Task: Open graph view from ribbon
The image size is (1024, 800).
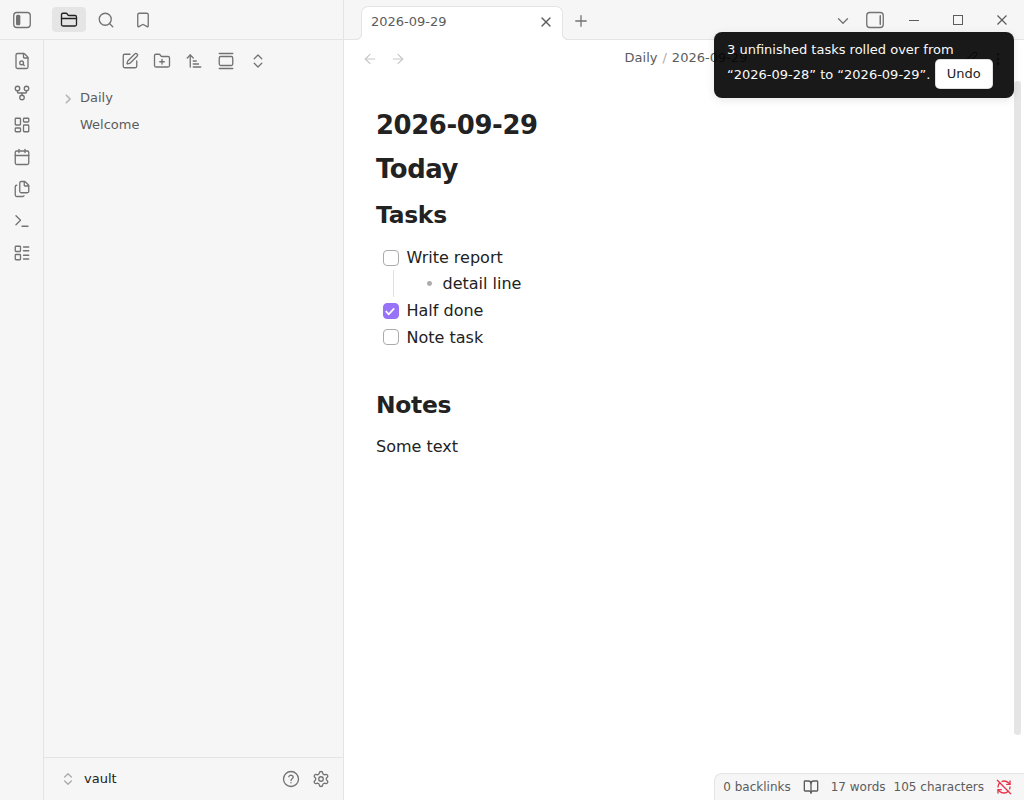Action: [22, 93]
